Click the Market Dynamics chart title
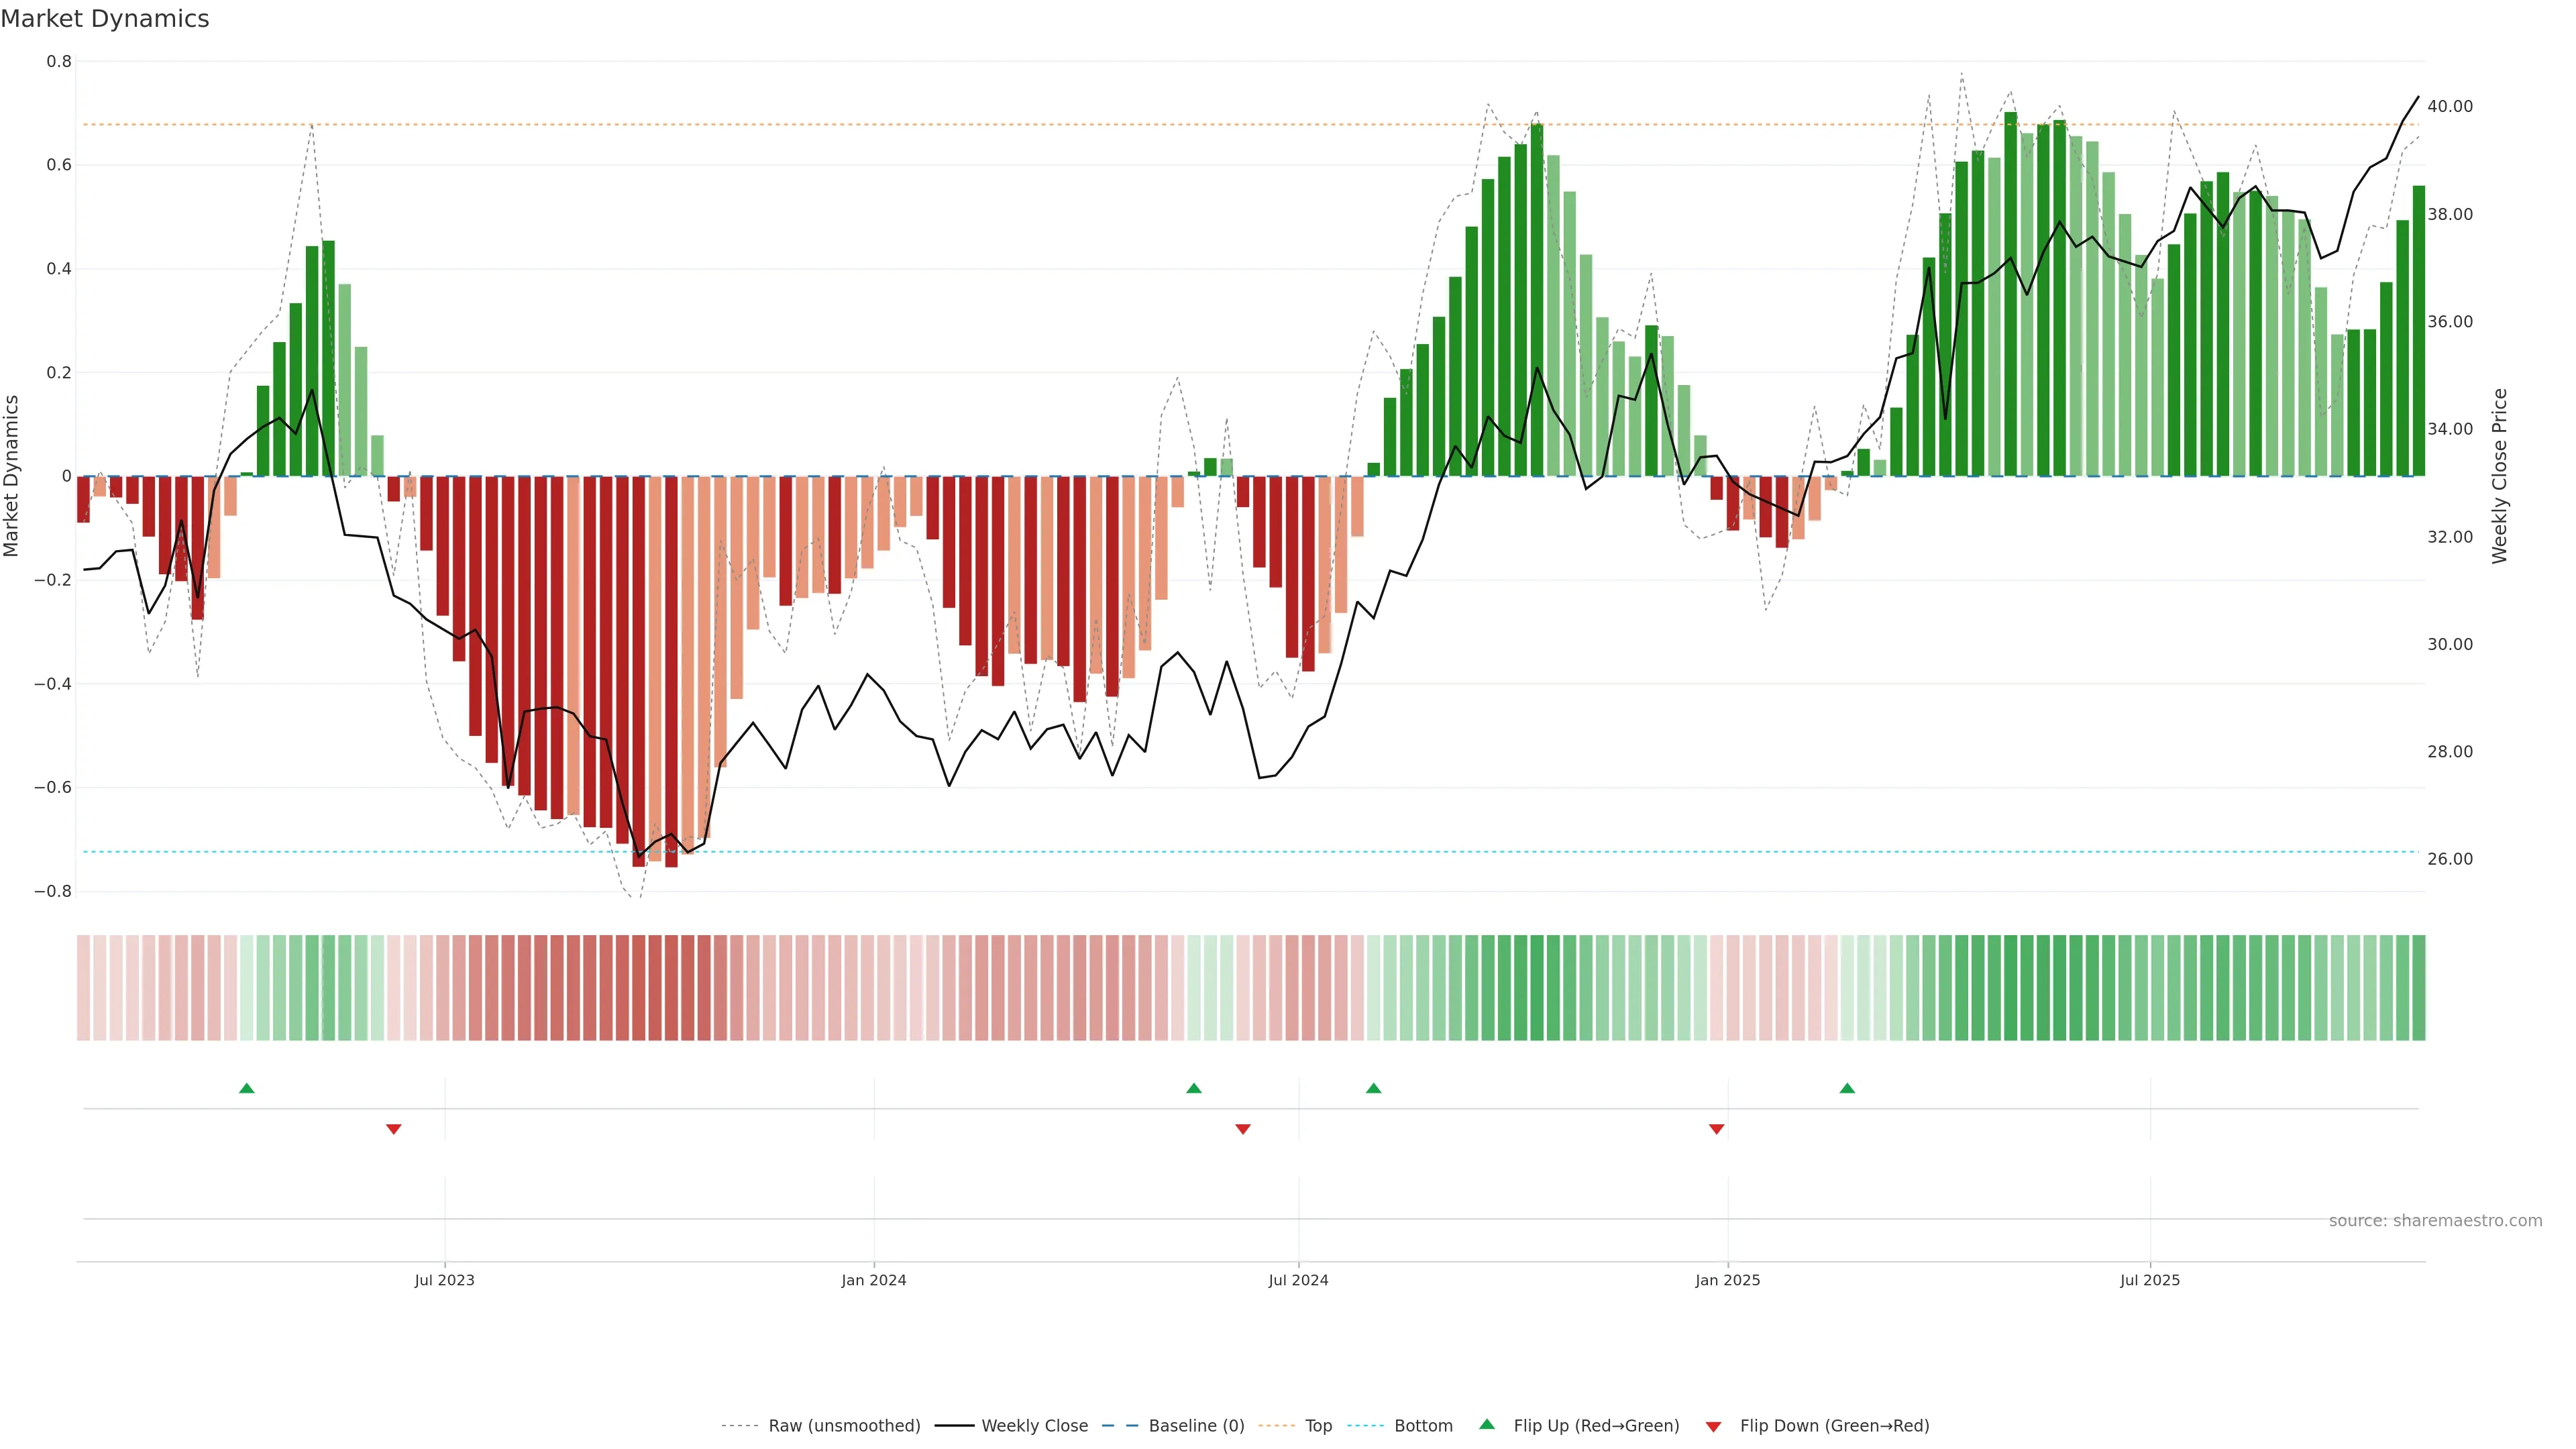 [x=105, y=19]
